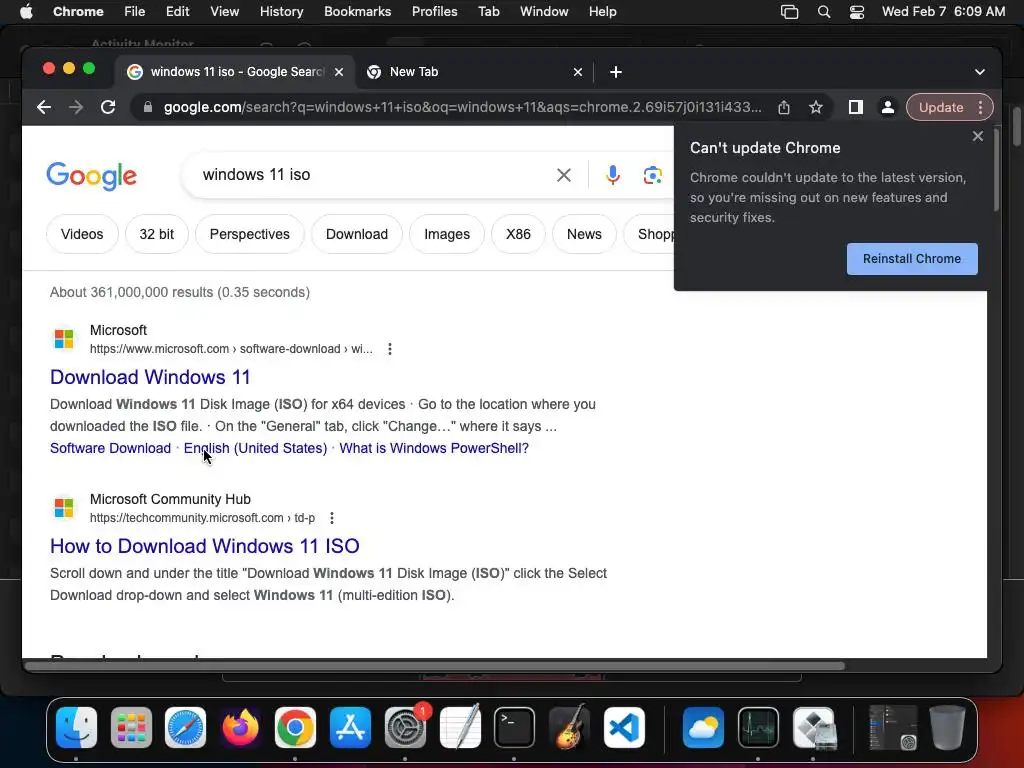This screenshot has width=1024, height=768.
Task: Open the Bookmarks menu
Action: click(357, 12)
